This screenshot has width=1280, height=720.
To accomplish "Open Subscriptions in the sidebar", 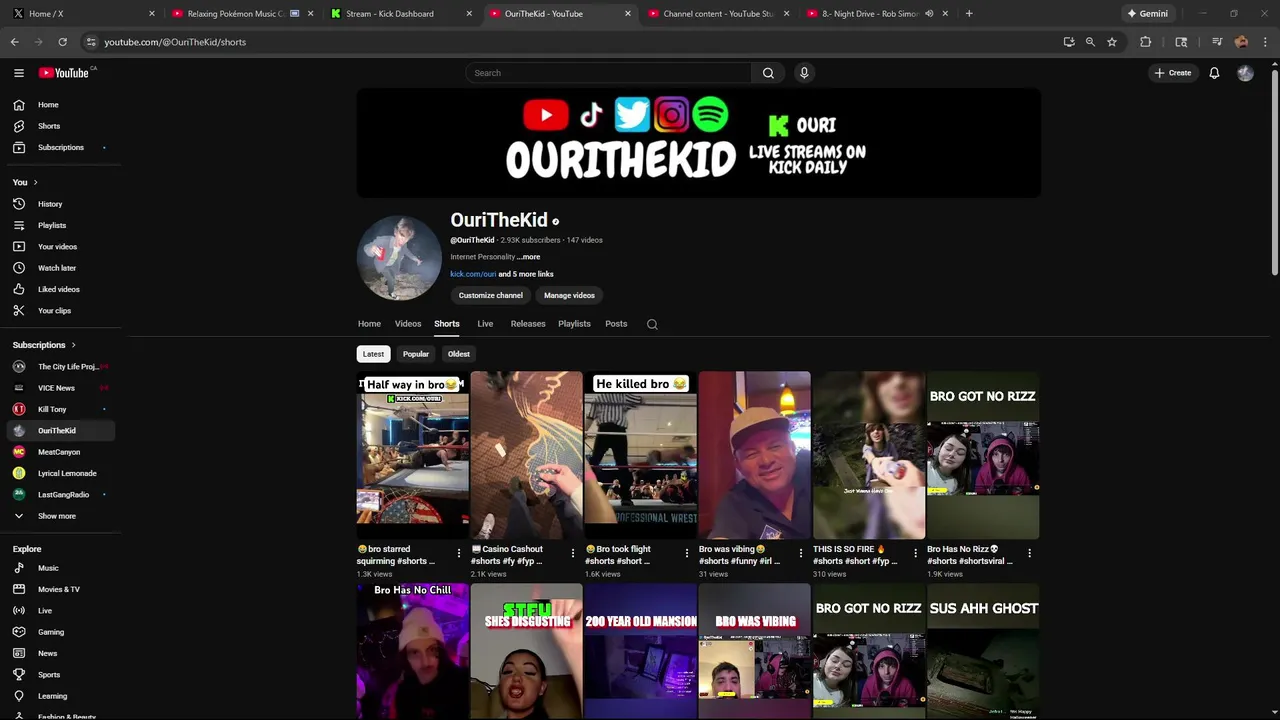I will coord(60,148).
